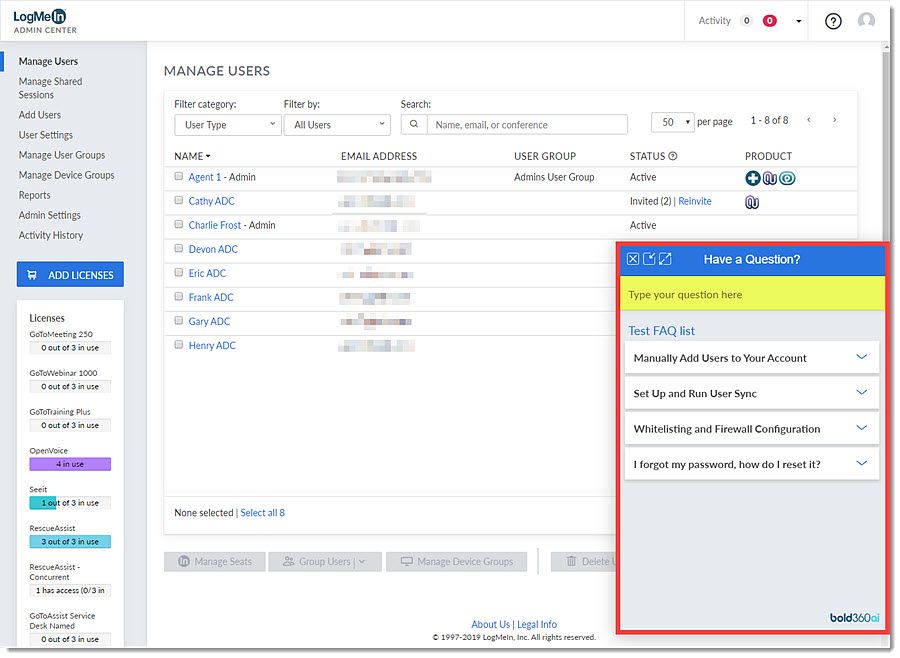Click the bold360ai logo
Screen dimensions: 900x658
[x=854, y=618]
